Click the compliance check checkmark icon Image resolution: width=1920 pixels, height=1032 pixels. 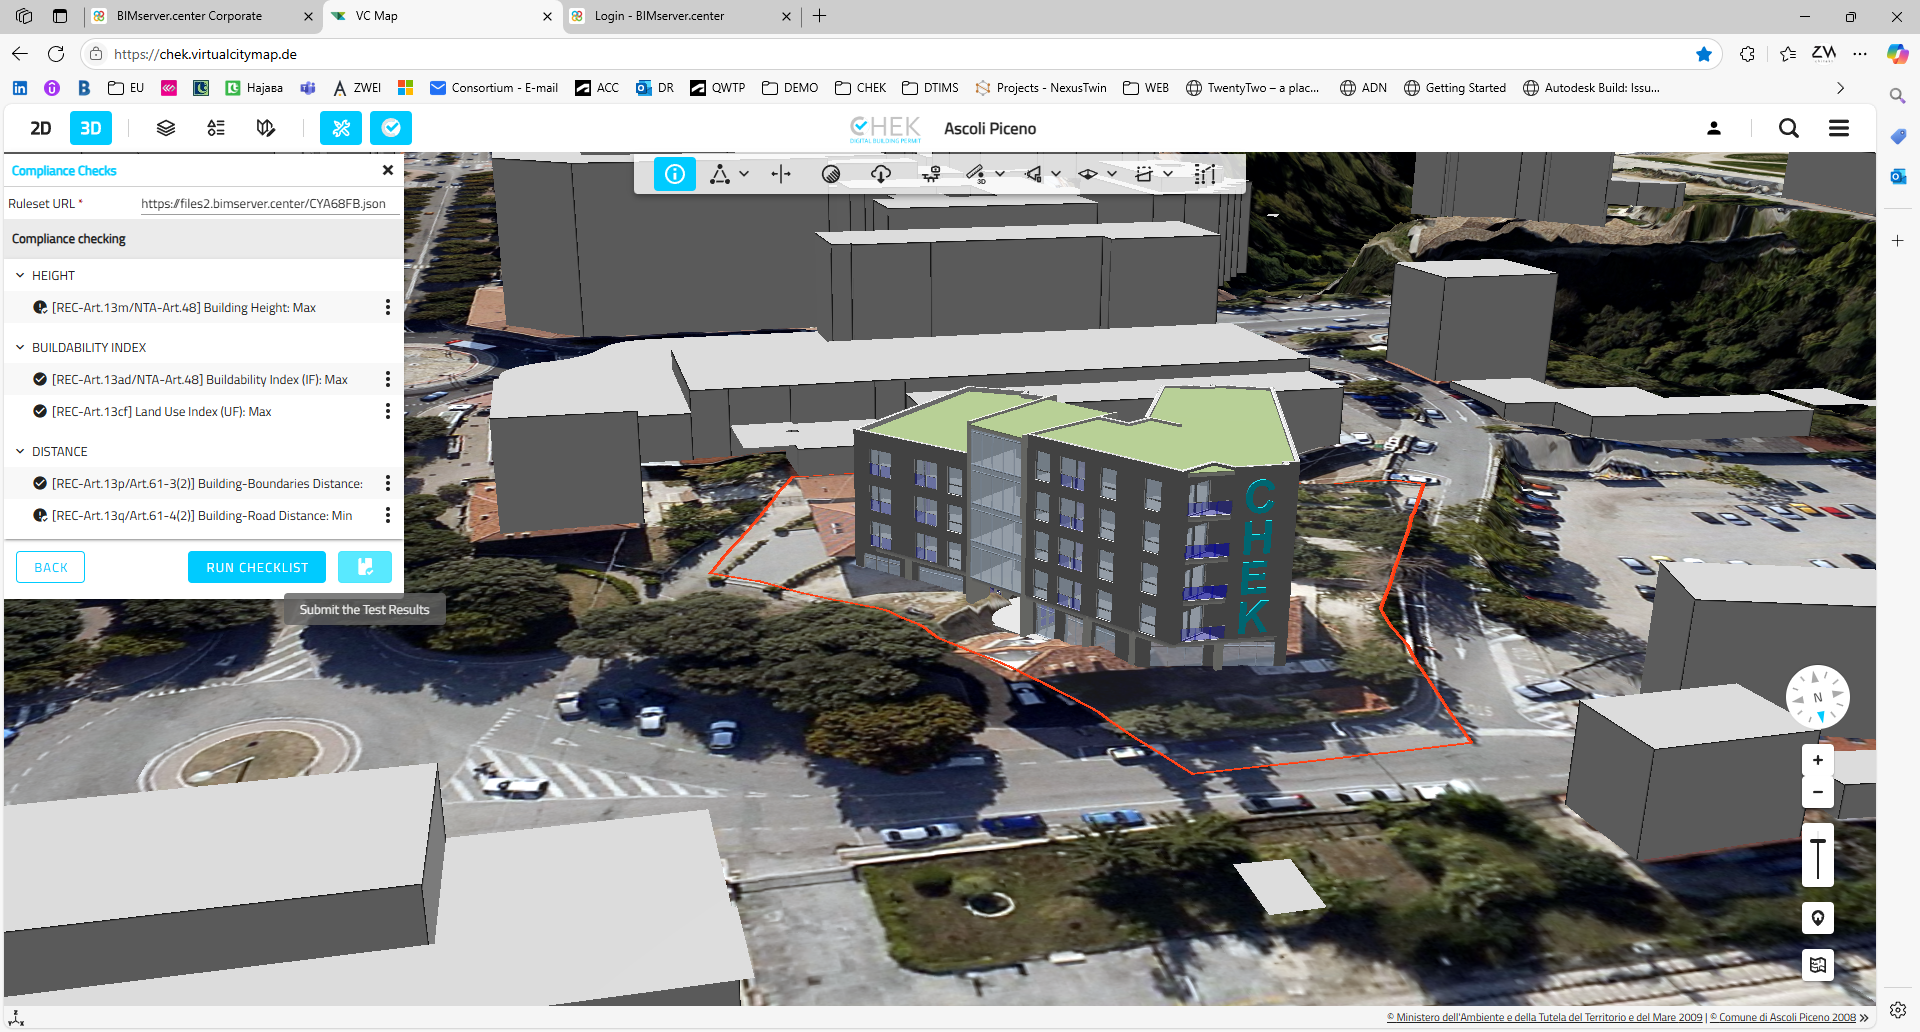(391, 128)
